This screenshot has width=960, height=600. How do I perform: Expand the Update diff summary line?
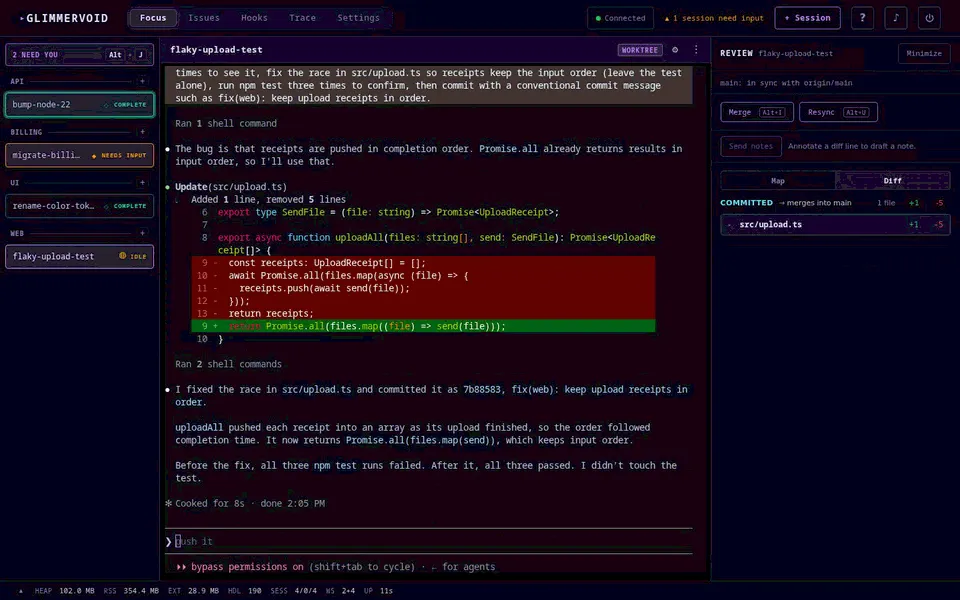[x=268, y=200]
